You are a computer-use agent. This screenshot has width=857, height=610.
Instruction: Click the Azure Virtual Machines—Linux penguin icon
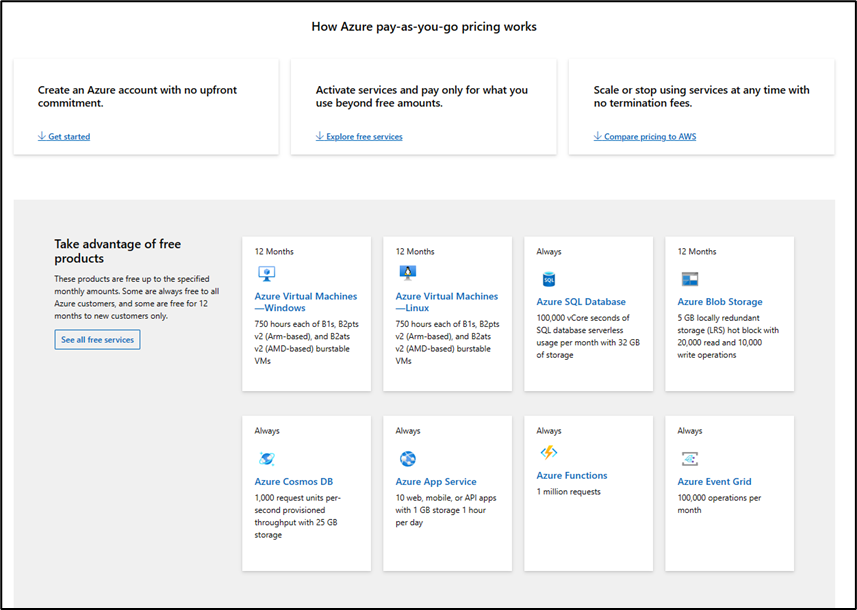pyautogui.click(x=406, y=273)
